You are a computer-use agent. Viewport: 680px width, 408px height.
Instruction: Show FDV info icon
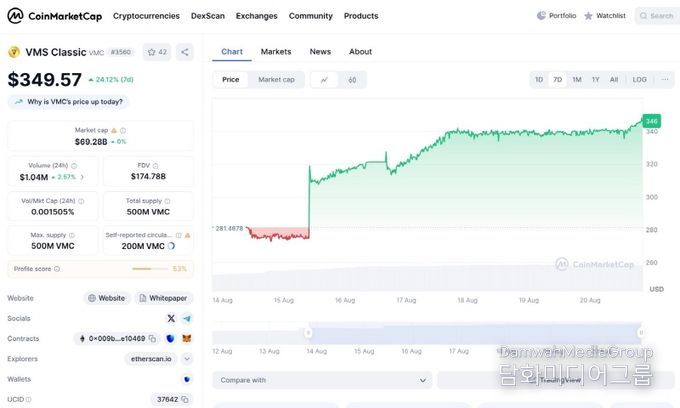pos(156,166)
